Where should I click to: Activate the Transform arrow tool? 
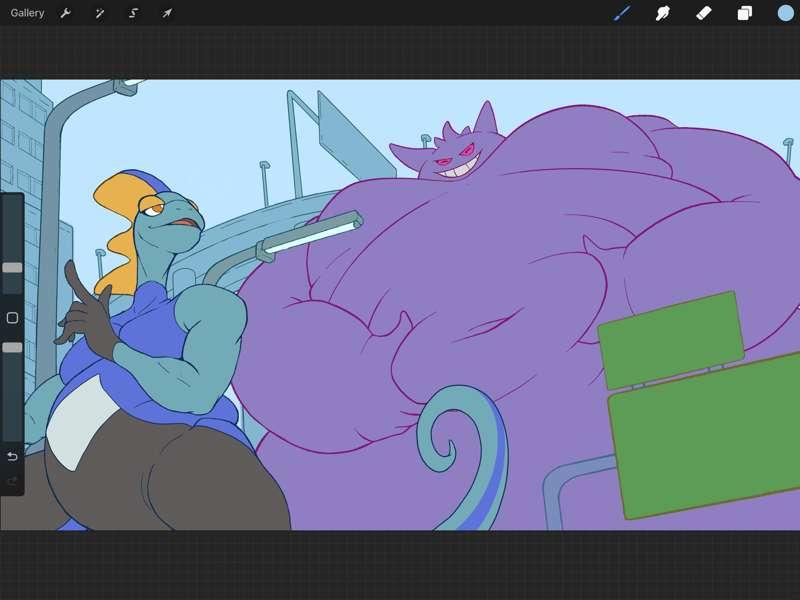coord(167,13)
